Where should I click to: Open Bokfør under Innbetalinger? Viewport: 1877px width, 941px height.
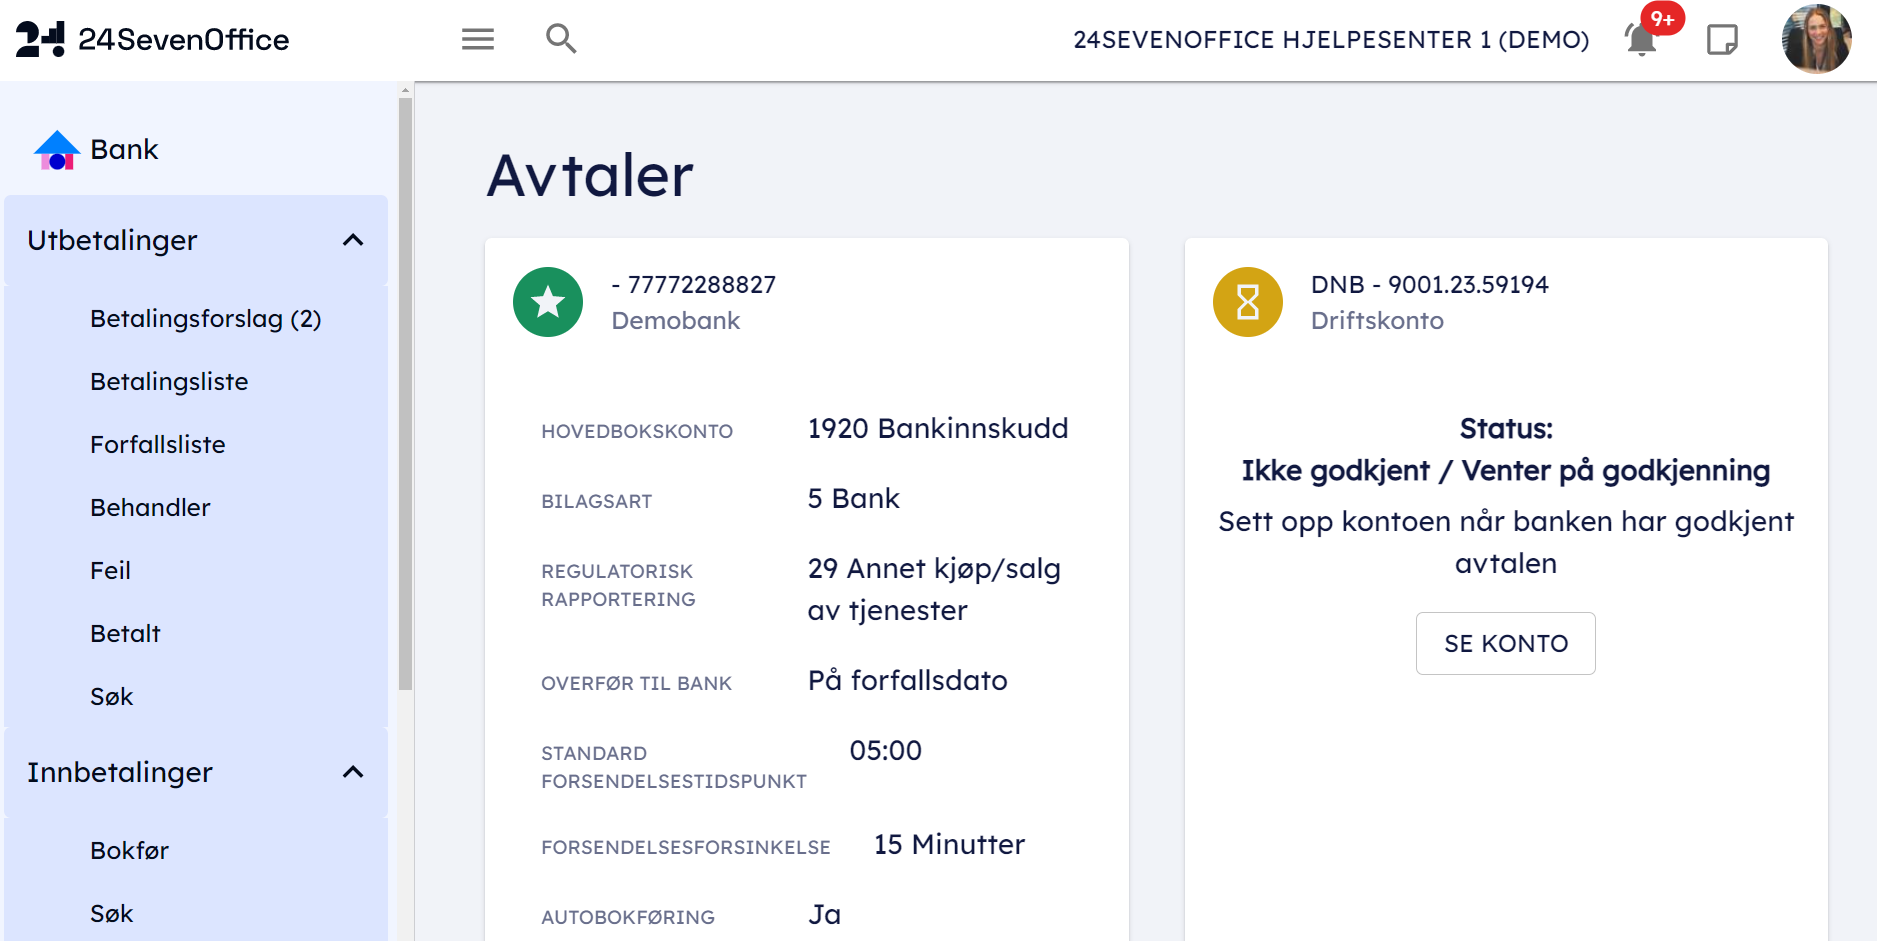pyautogui.click(x=129, y=851)
